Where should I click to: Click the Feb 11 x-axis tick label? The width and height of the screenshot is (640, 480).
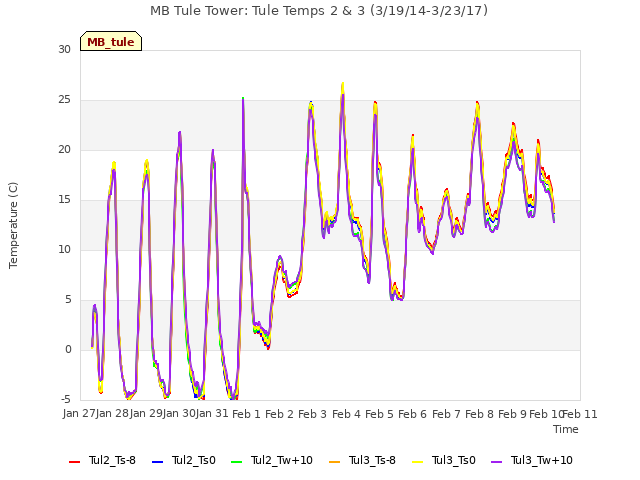click(x=580, y=414)
